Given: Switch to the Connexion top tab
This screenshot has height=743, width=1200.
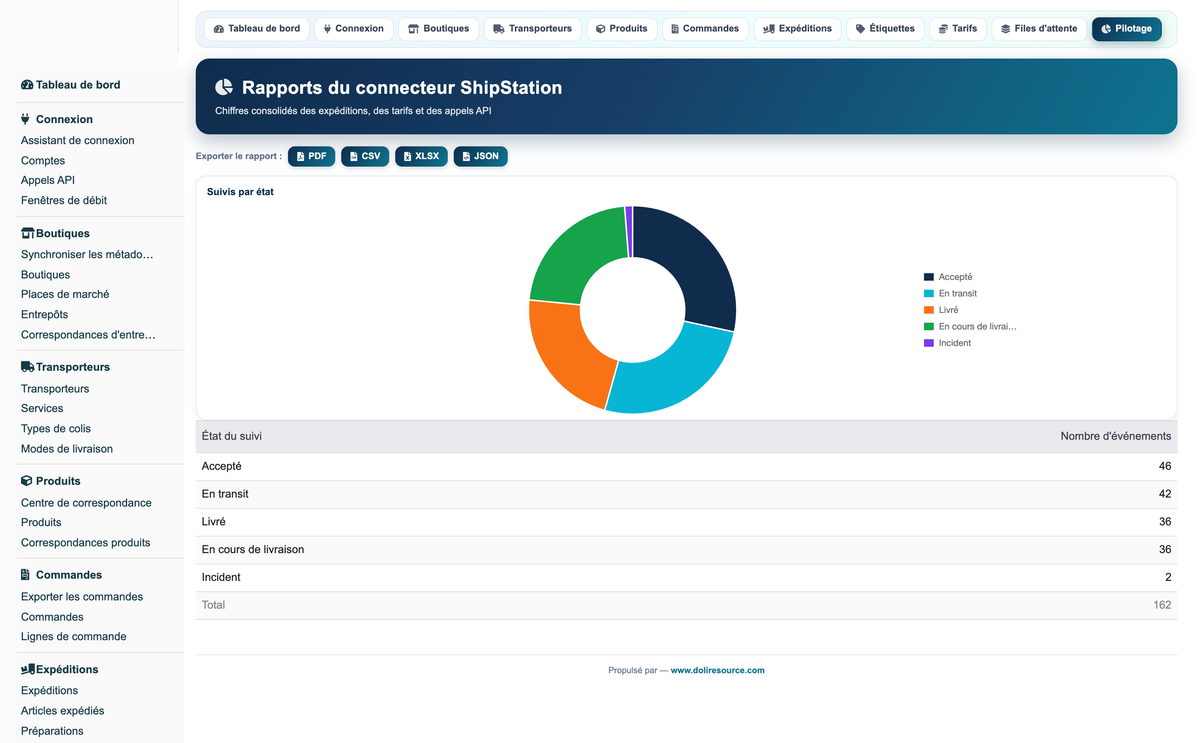Looking at the screenshot, I should [354, 29].
